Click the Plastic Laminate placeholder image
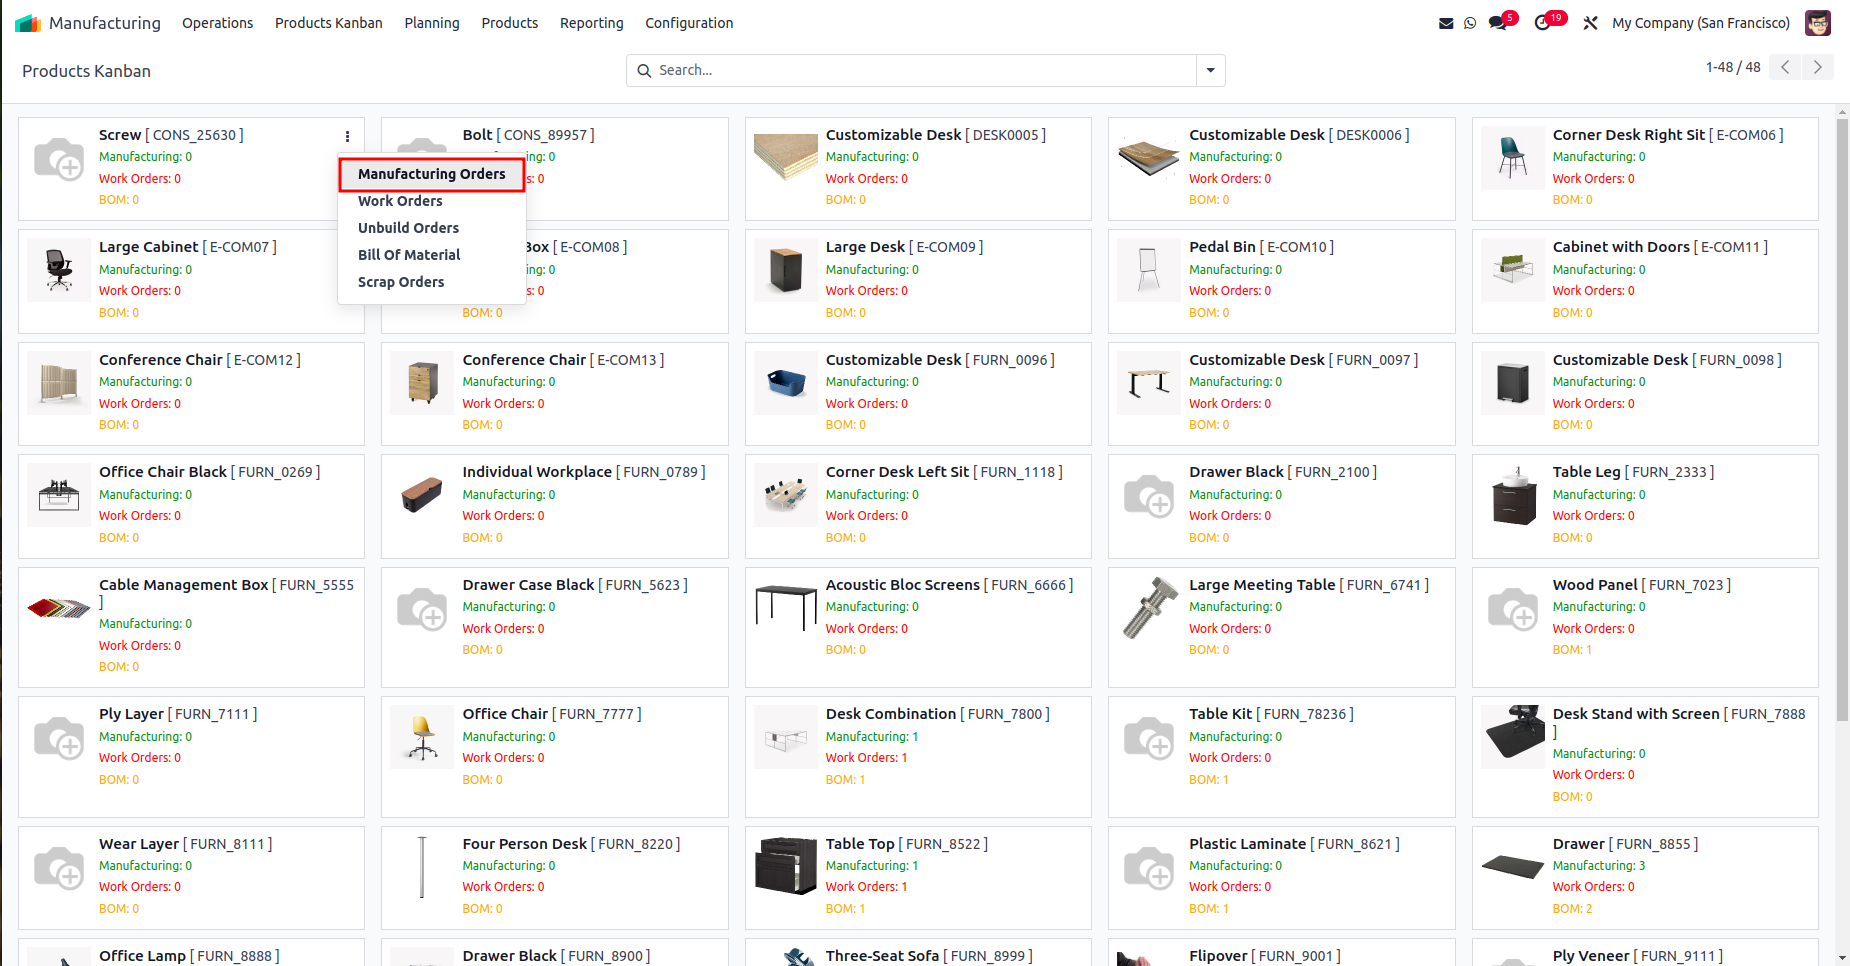This screenshot has width=1850, height=966. coord(1149,867)
